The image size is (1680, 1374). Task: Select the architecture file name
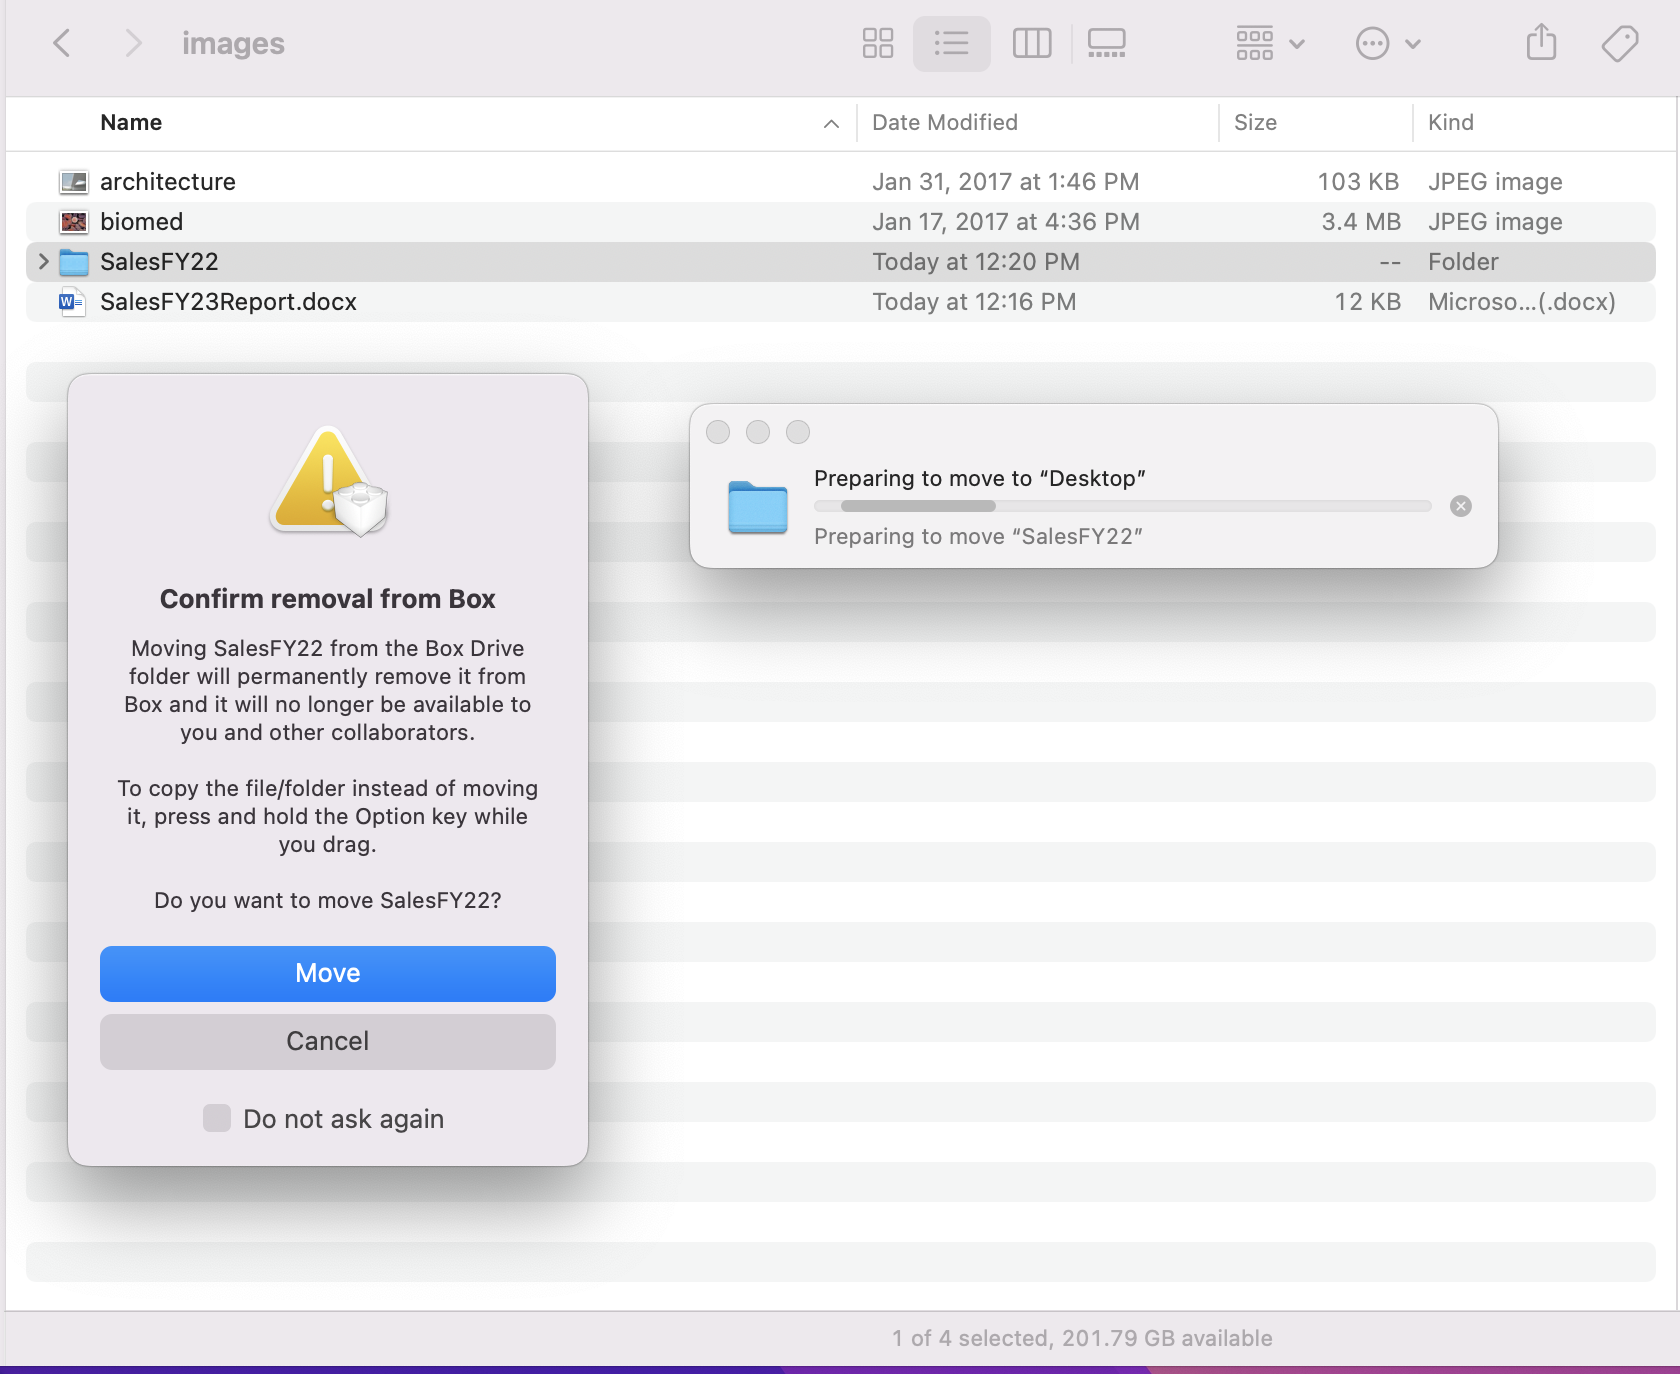pyautogui.click(x=168, y=181)
